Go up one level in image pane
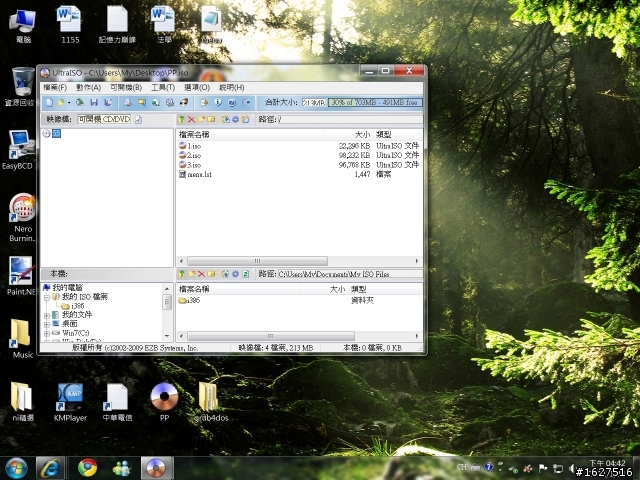 tap(182, 119)
